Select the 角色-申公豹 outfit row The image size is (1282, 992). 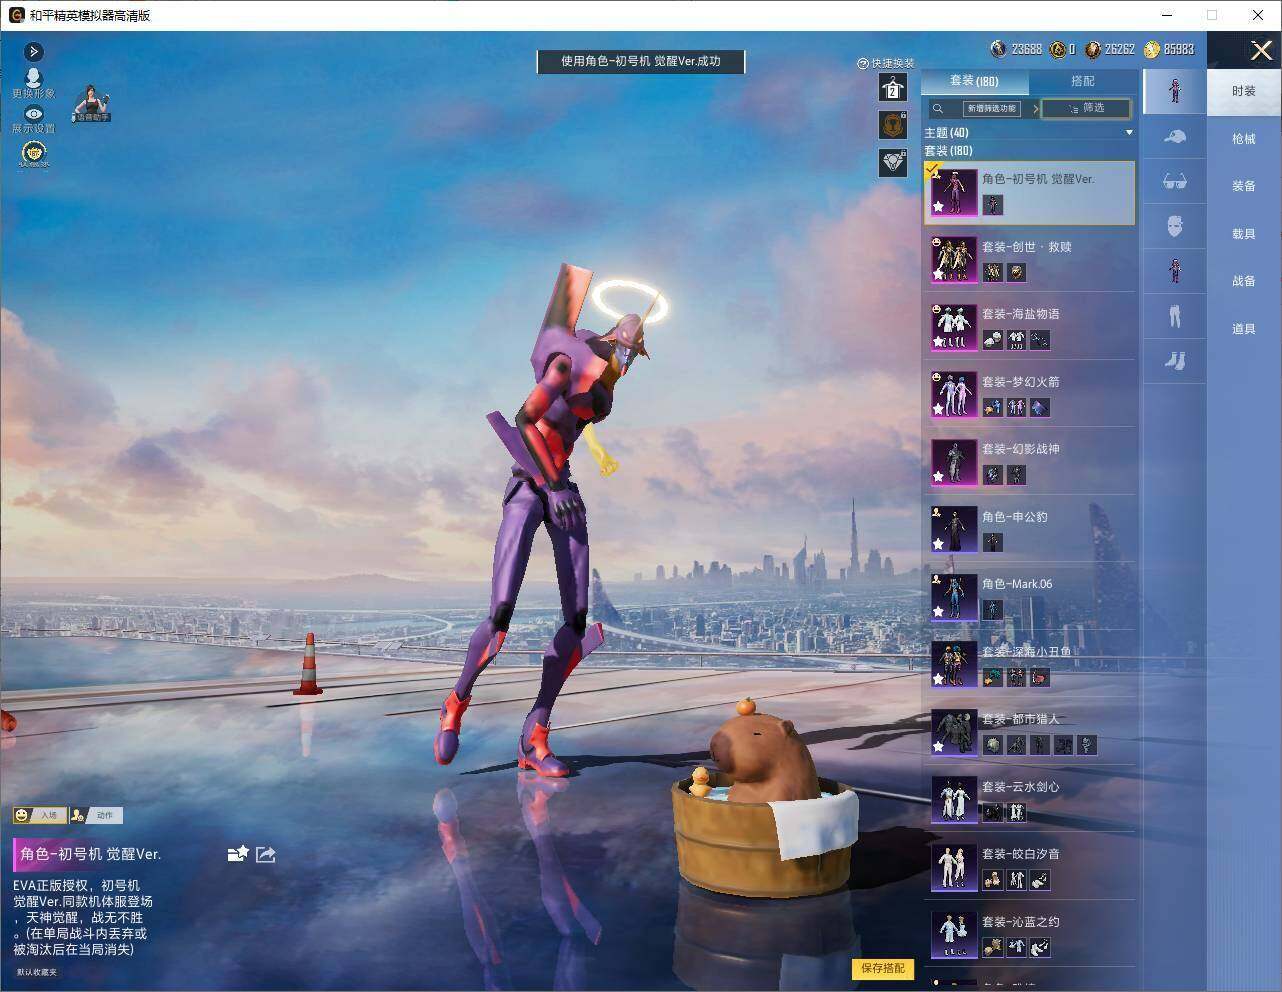[x=1030, y=529]
